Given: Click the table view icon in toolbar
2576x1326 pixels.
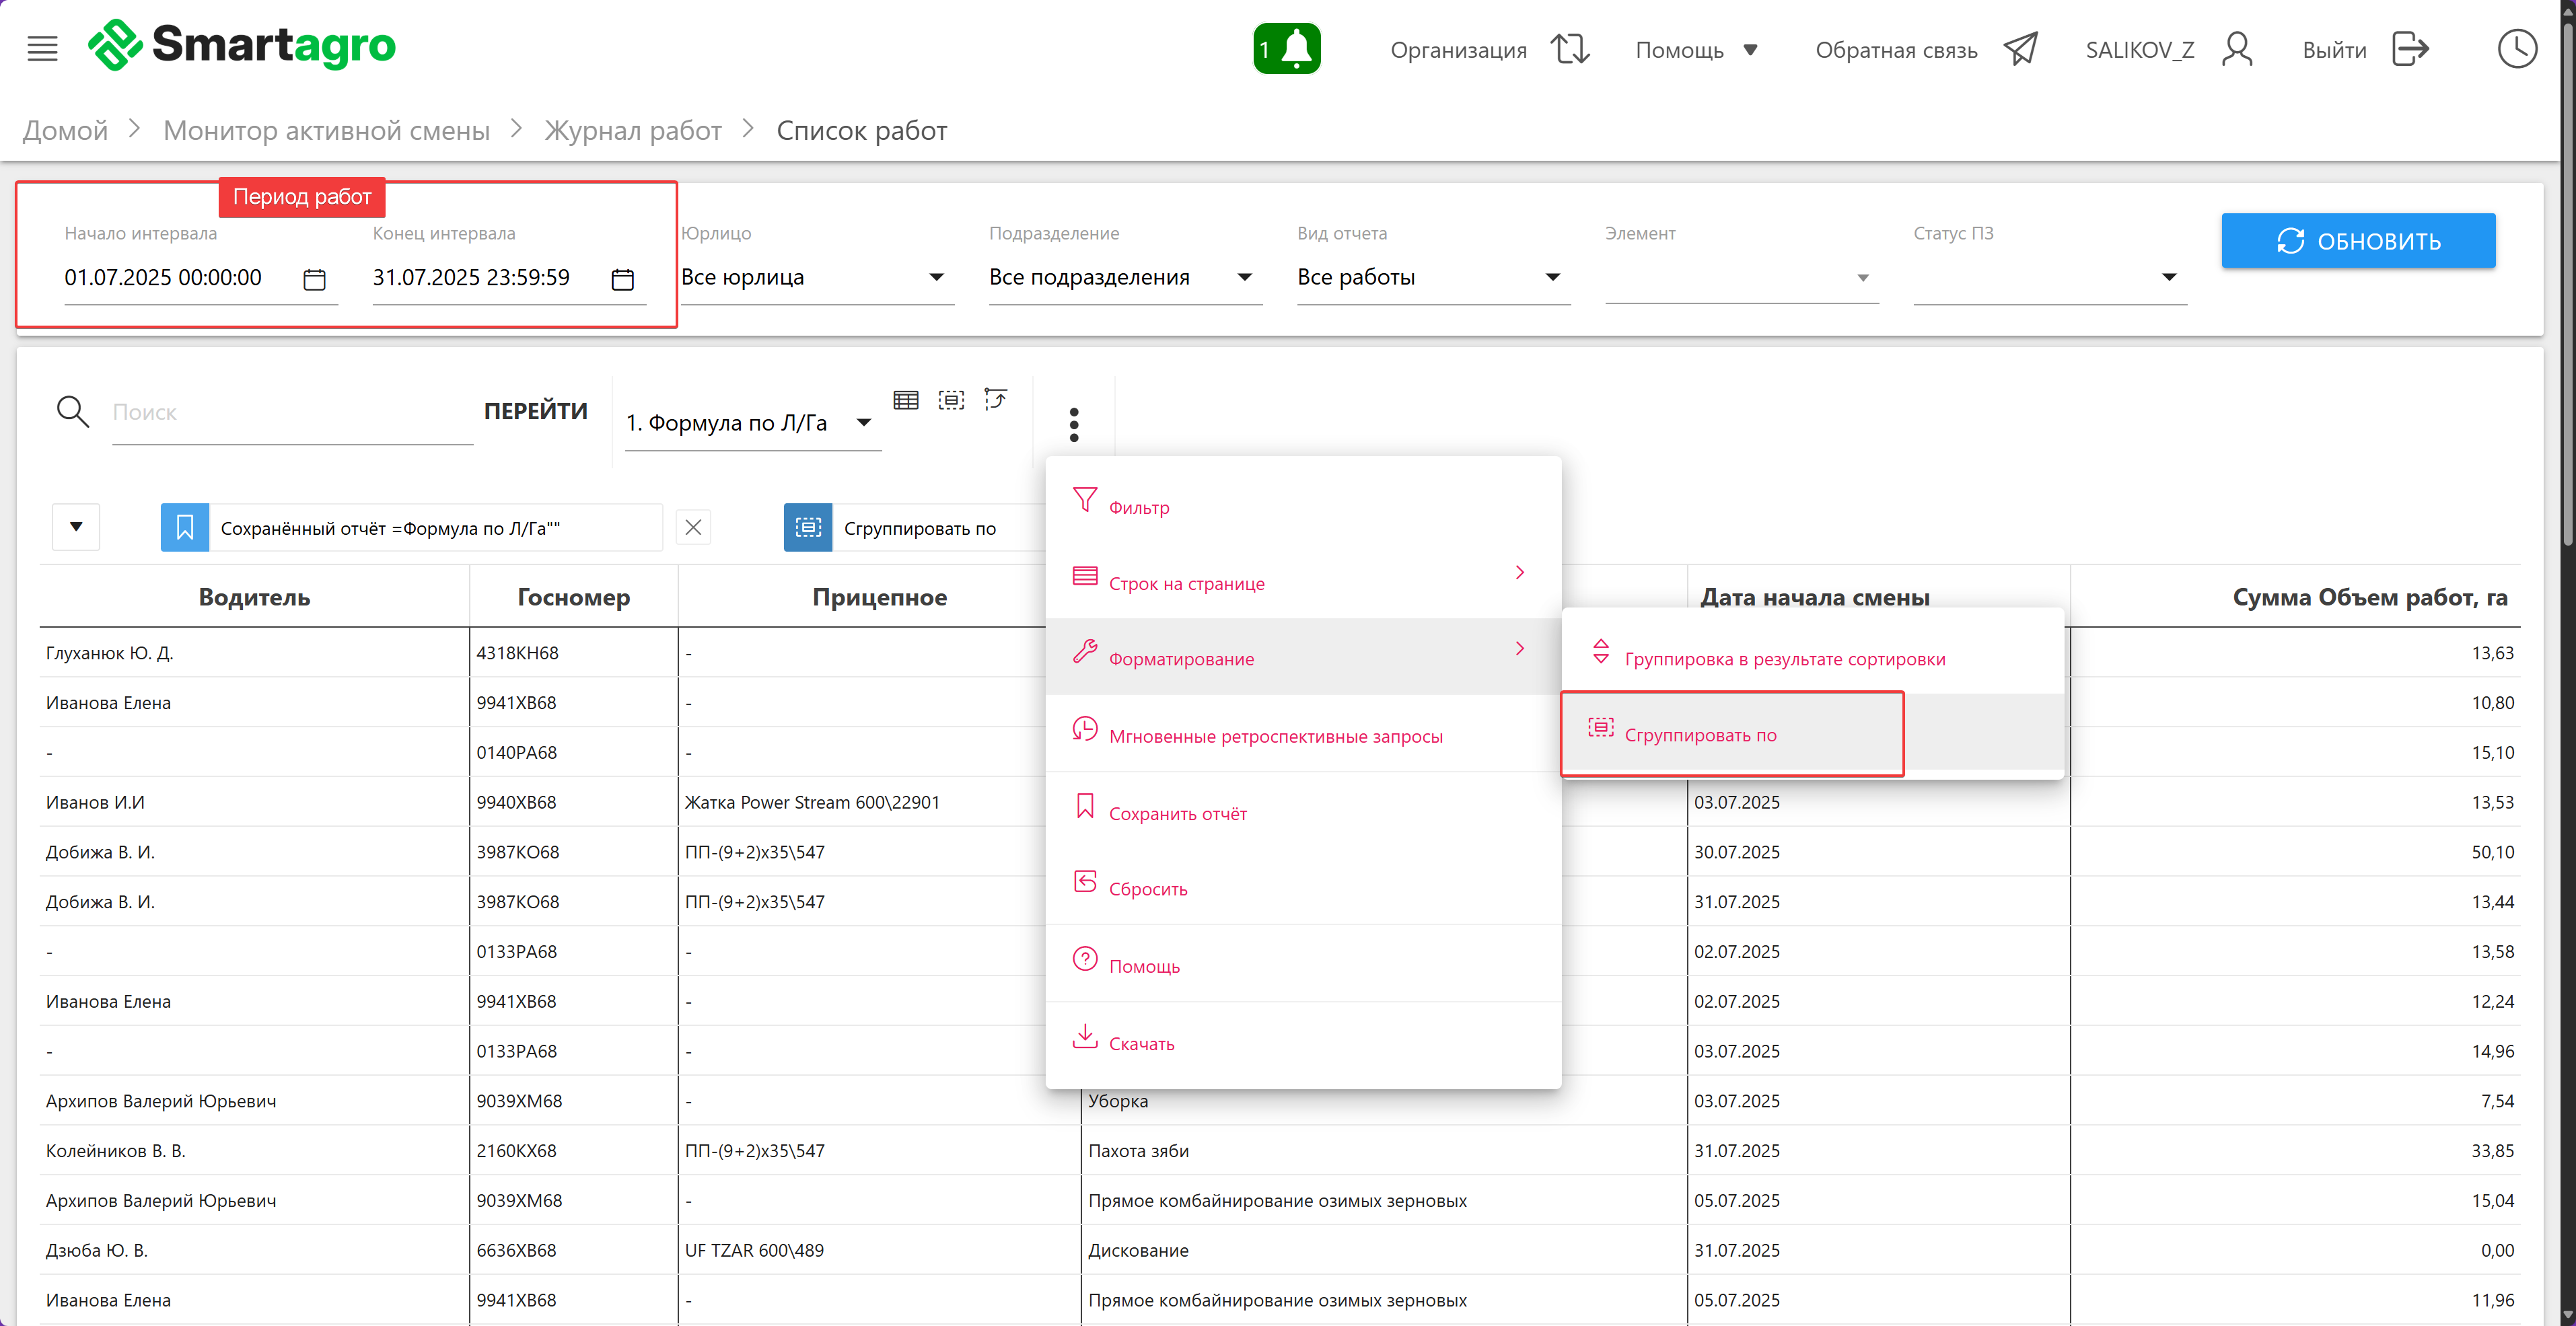Looking at the screenshot, I should (x=906, y=400).
